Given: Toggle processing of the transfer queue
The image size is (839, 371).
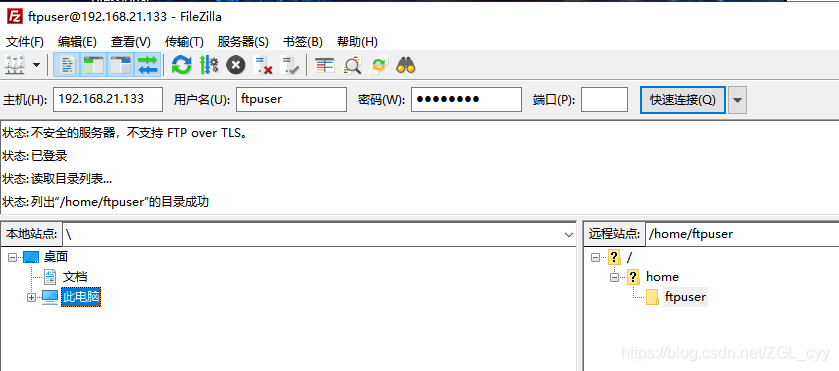Looking at the screenshot, I should point(209,65).
